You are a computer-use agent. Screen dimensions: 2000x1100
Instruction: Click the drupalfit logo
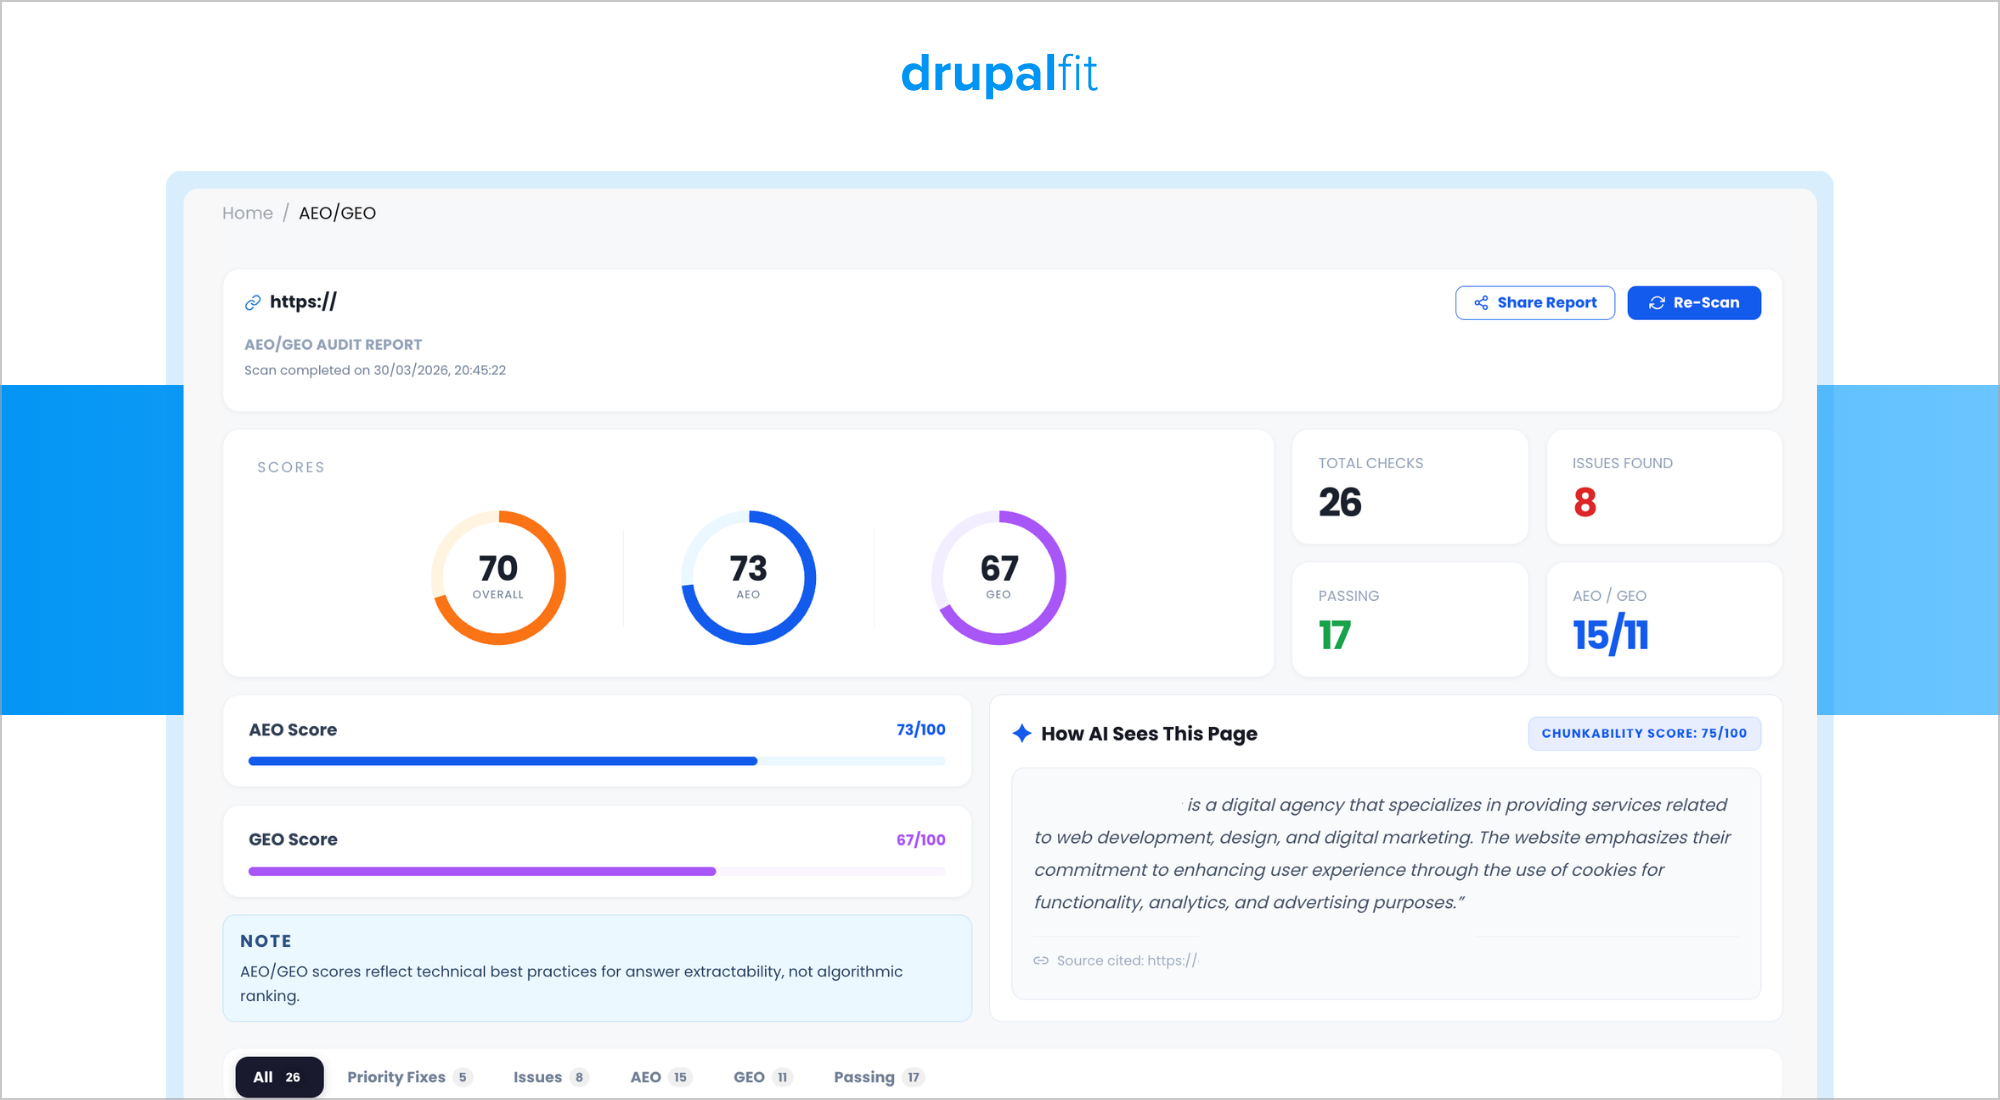click(x=999, y=74)
